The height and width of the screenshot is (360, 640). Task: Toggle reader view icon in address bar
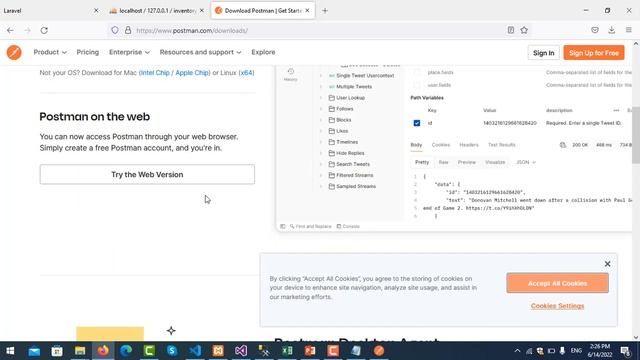tap(511, 30)
